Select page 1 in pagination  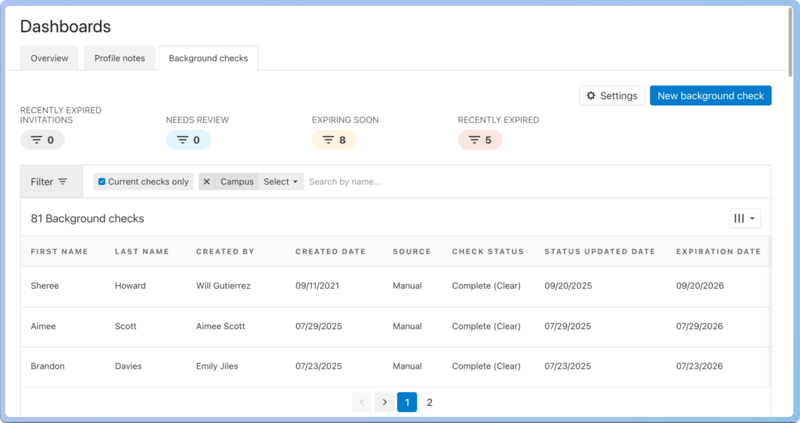pyautogui.click(x=407, y=402)
